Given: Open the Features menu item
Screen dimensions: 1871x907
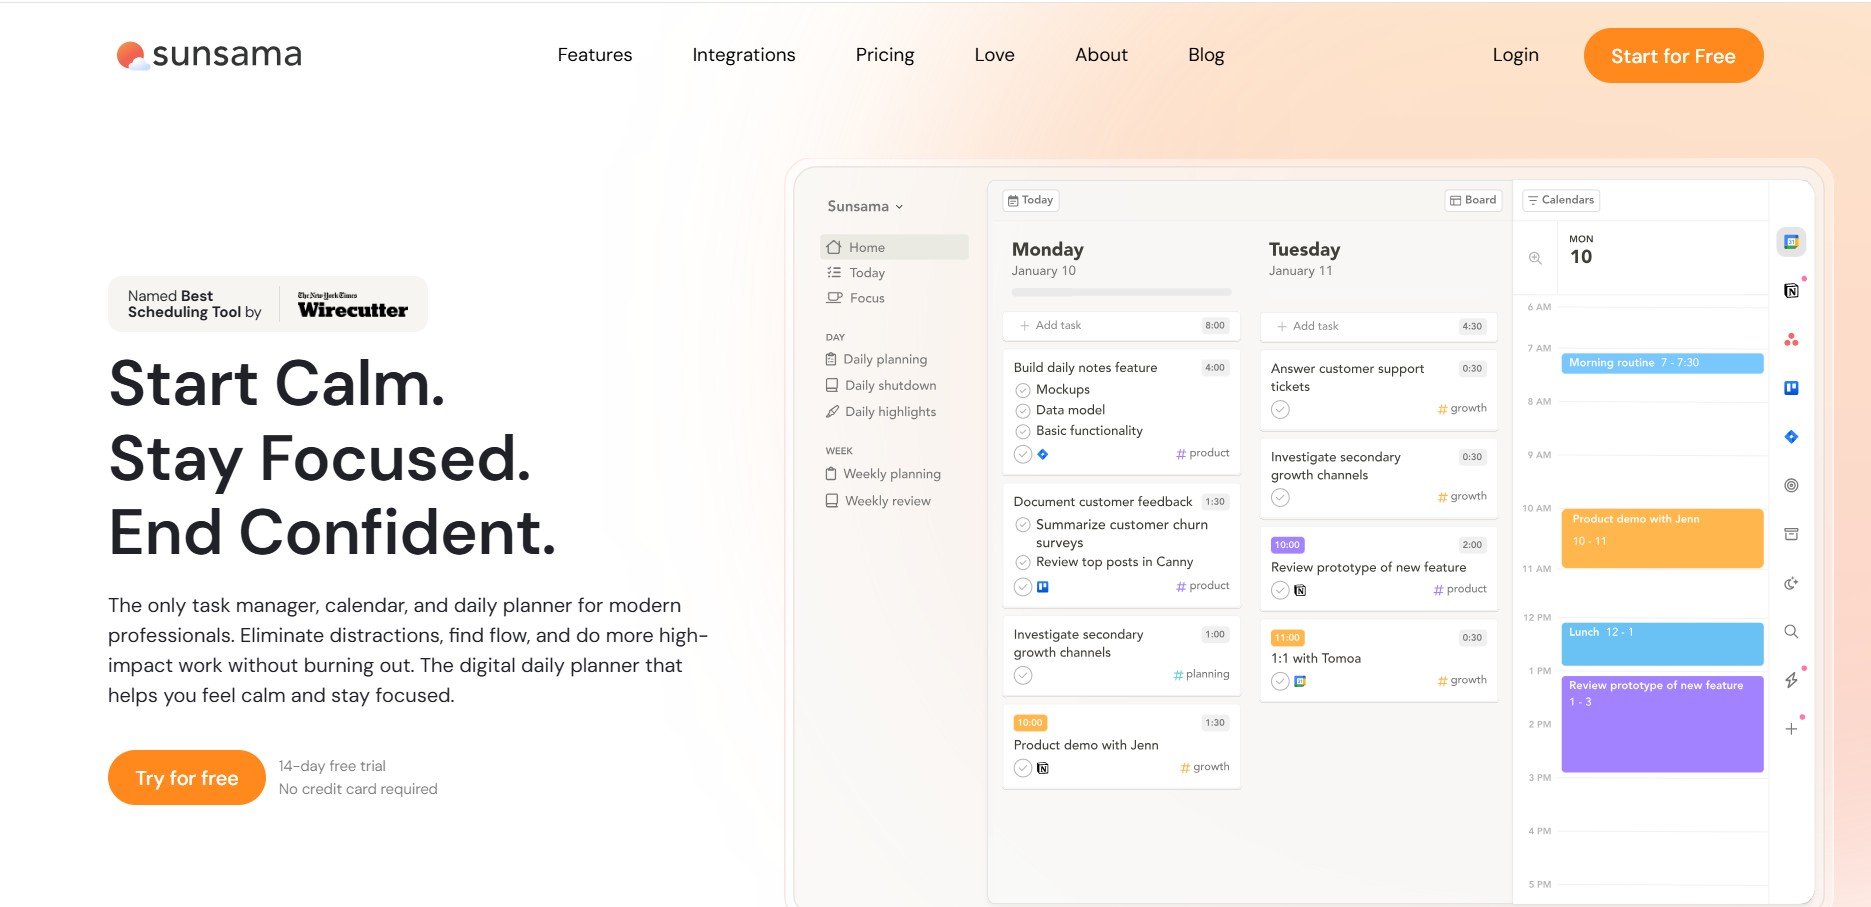Looking at the screenshot, I should 595,55.
